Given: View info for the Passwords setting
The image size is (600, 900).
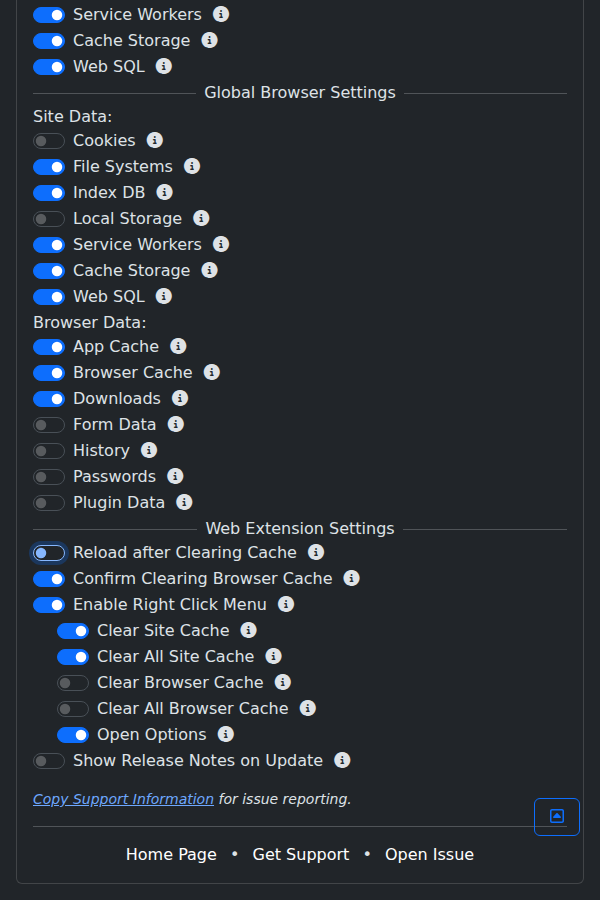Looking at the screenshot, I should click(x=175, y=476).
